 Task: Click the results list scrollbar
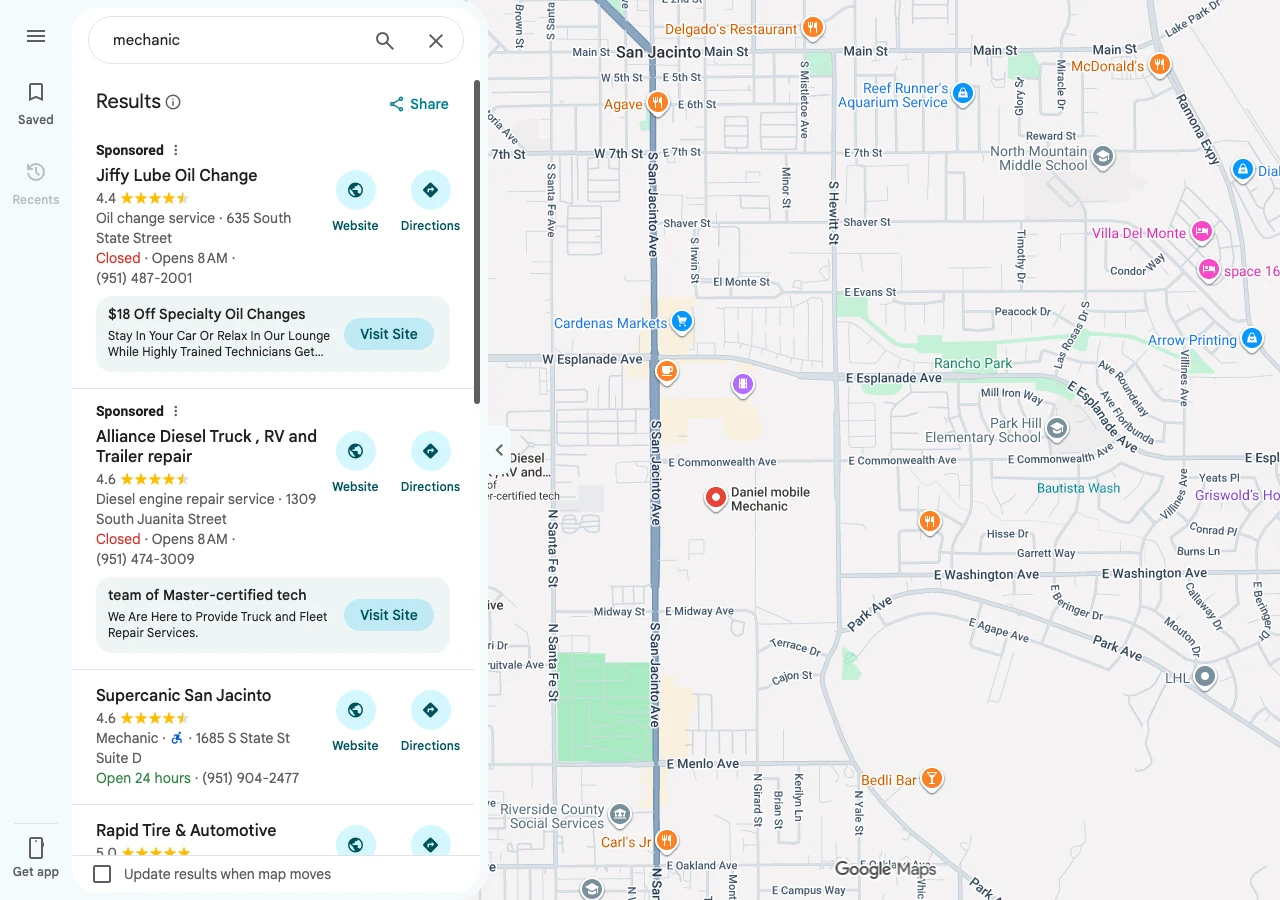click(x=477, y=242)
